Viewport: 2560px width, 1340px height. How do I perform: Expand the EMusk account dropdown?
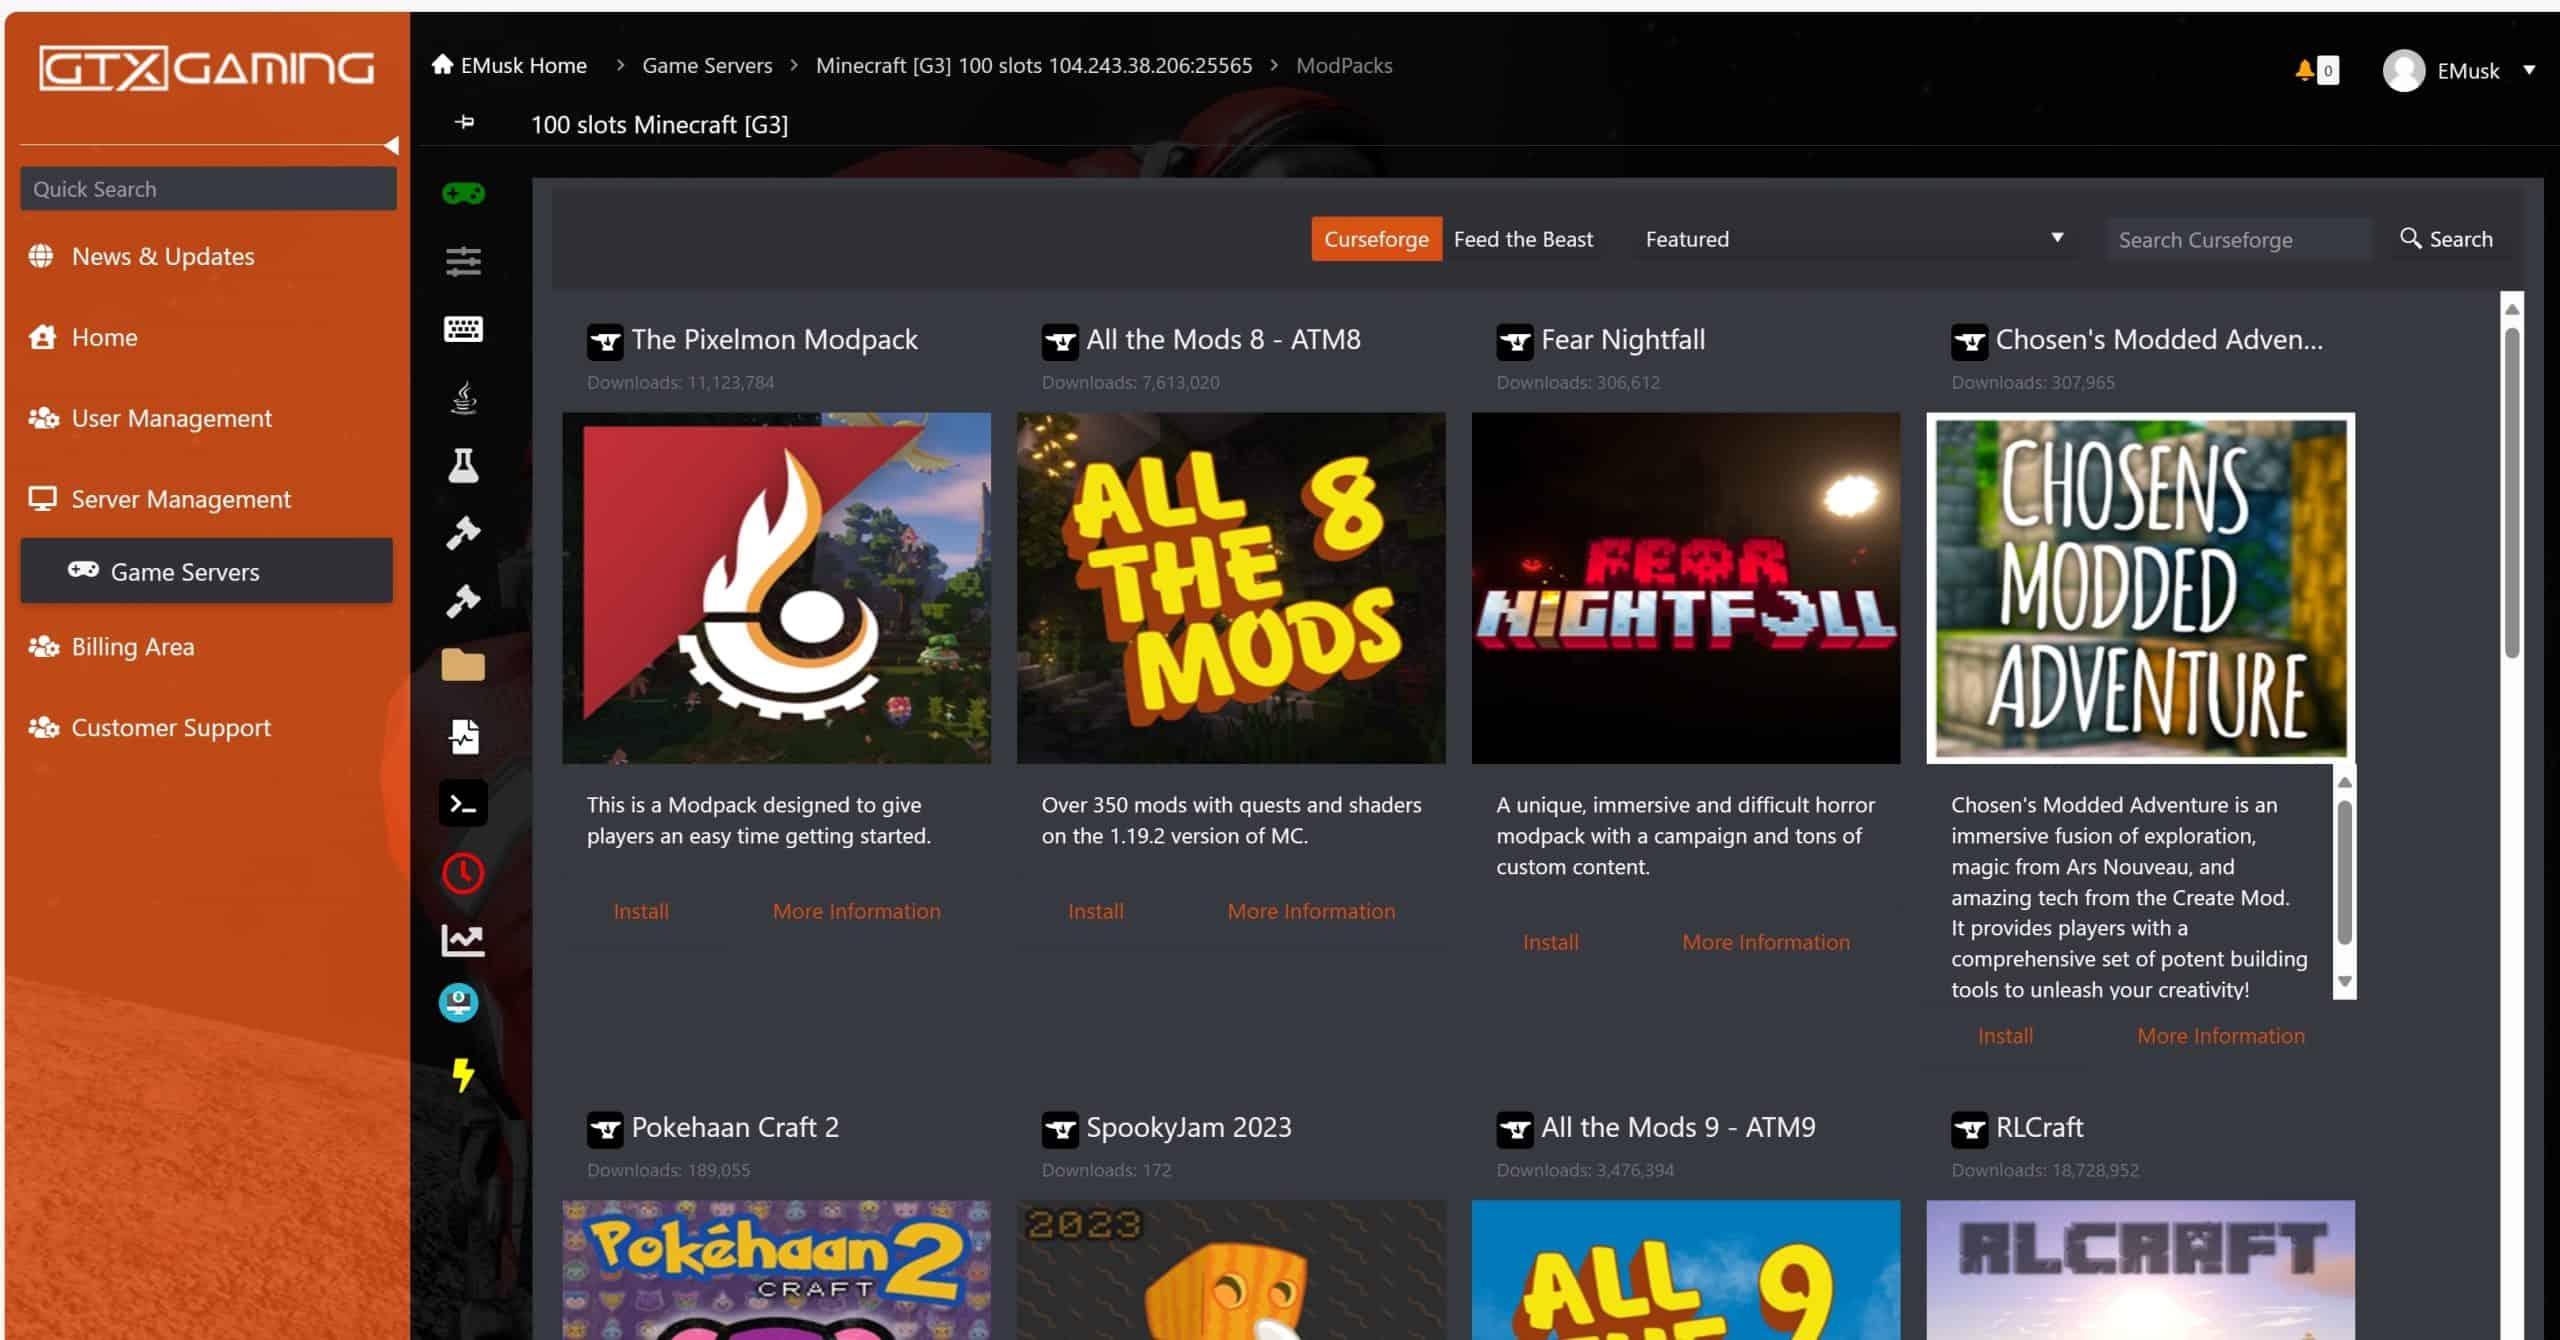(2531, 70)
